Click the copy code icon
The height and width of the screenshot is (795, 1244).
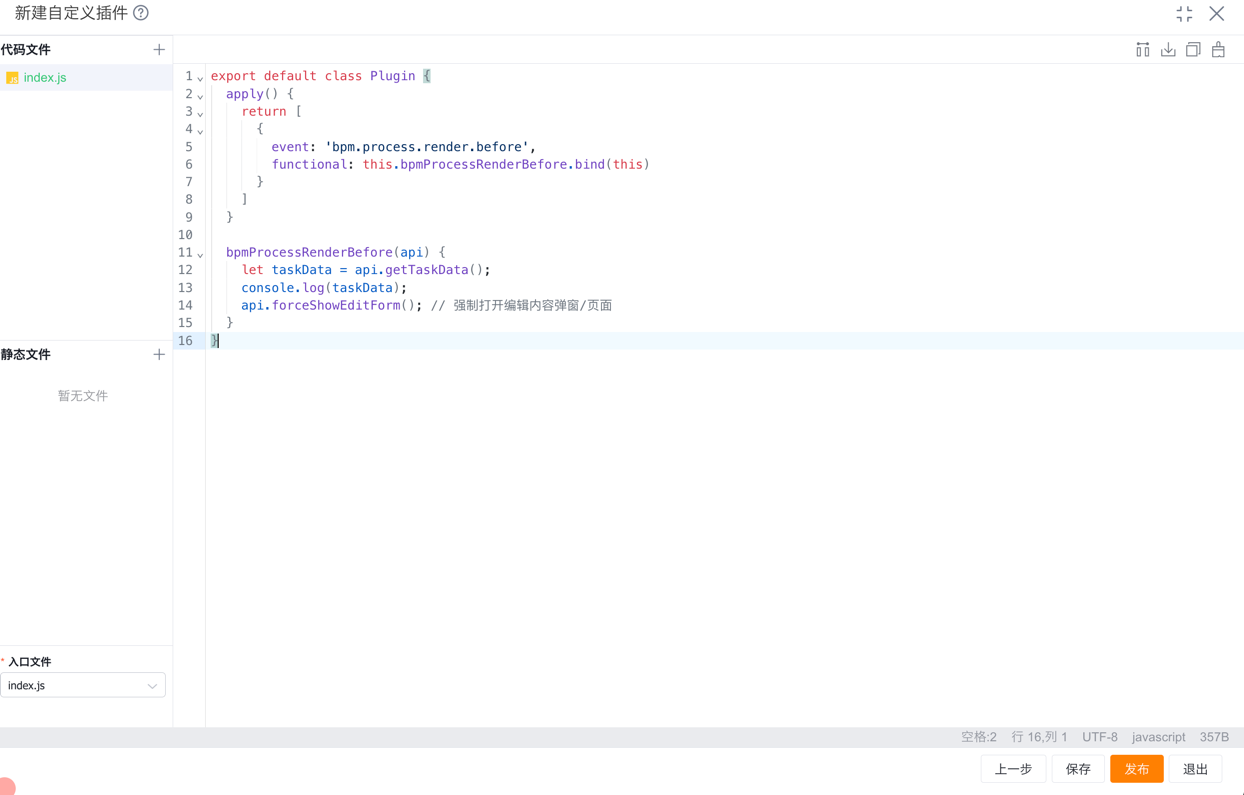click(x=1193, y=50)
